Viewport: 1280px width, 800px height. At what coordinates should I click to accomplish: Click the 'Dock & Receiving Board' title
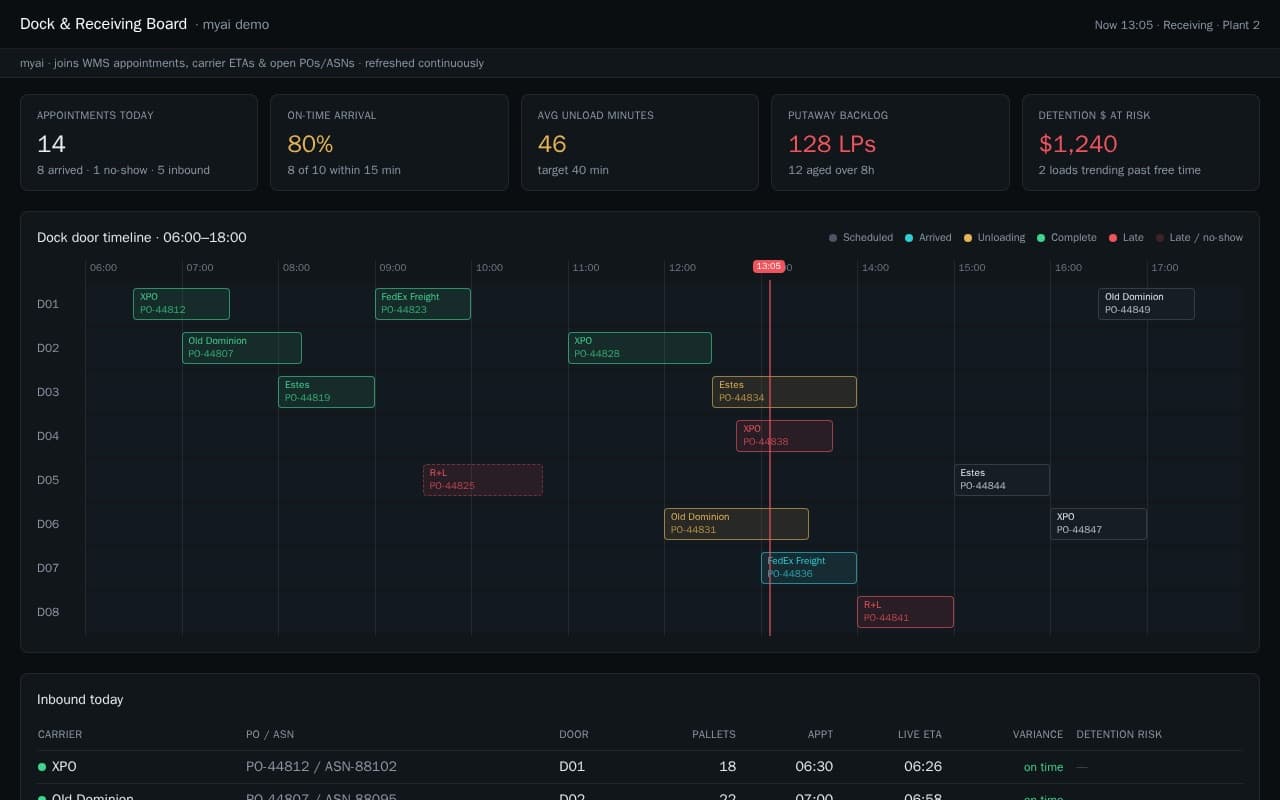[103, 24]
